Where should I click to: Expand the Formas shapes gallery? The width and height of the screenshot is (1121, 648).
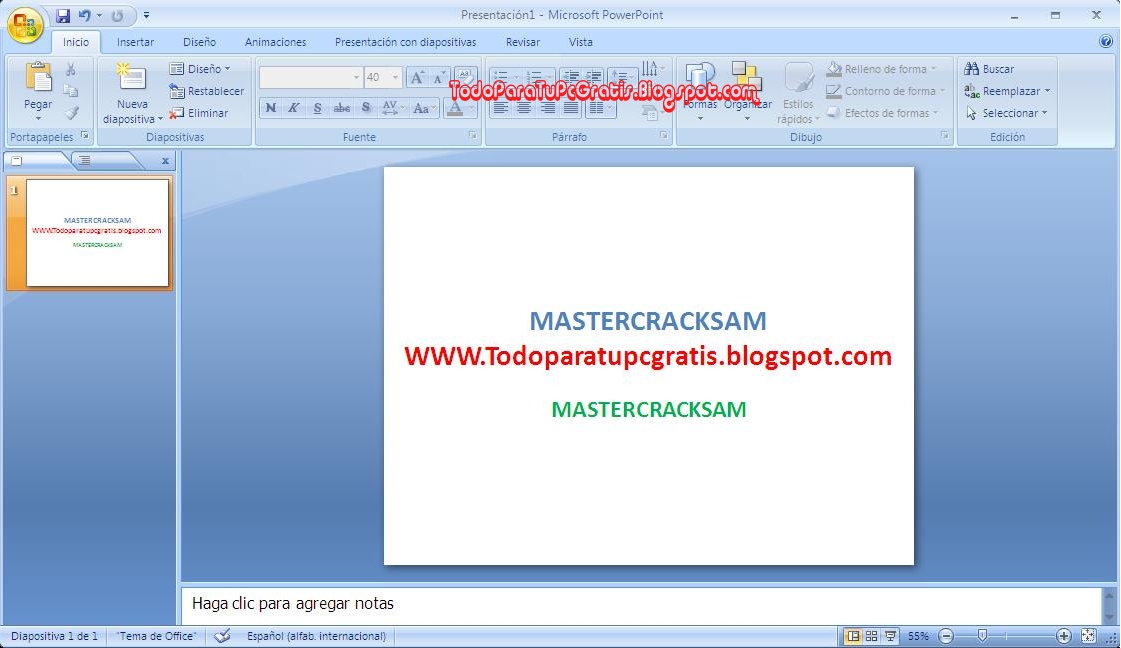(700, 93)
